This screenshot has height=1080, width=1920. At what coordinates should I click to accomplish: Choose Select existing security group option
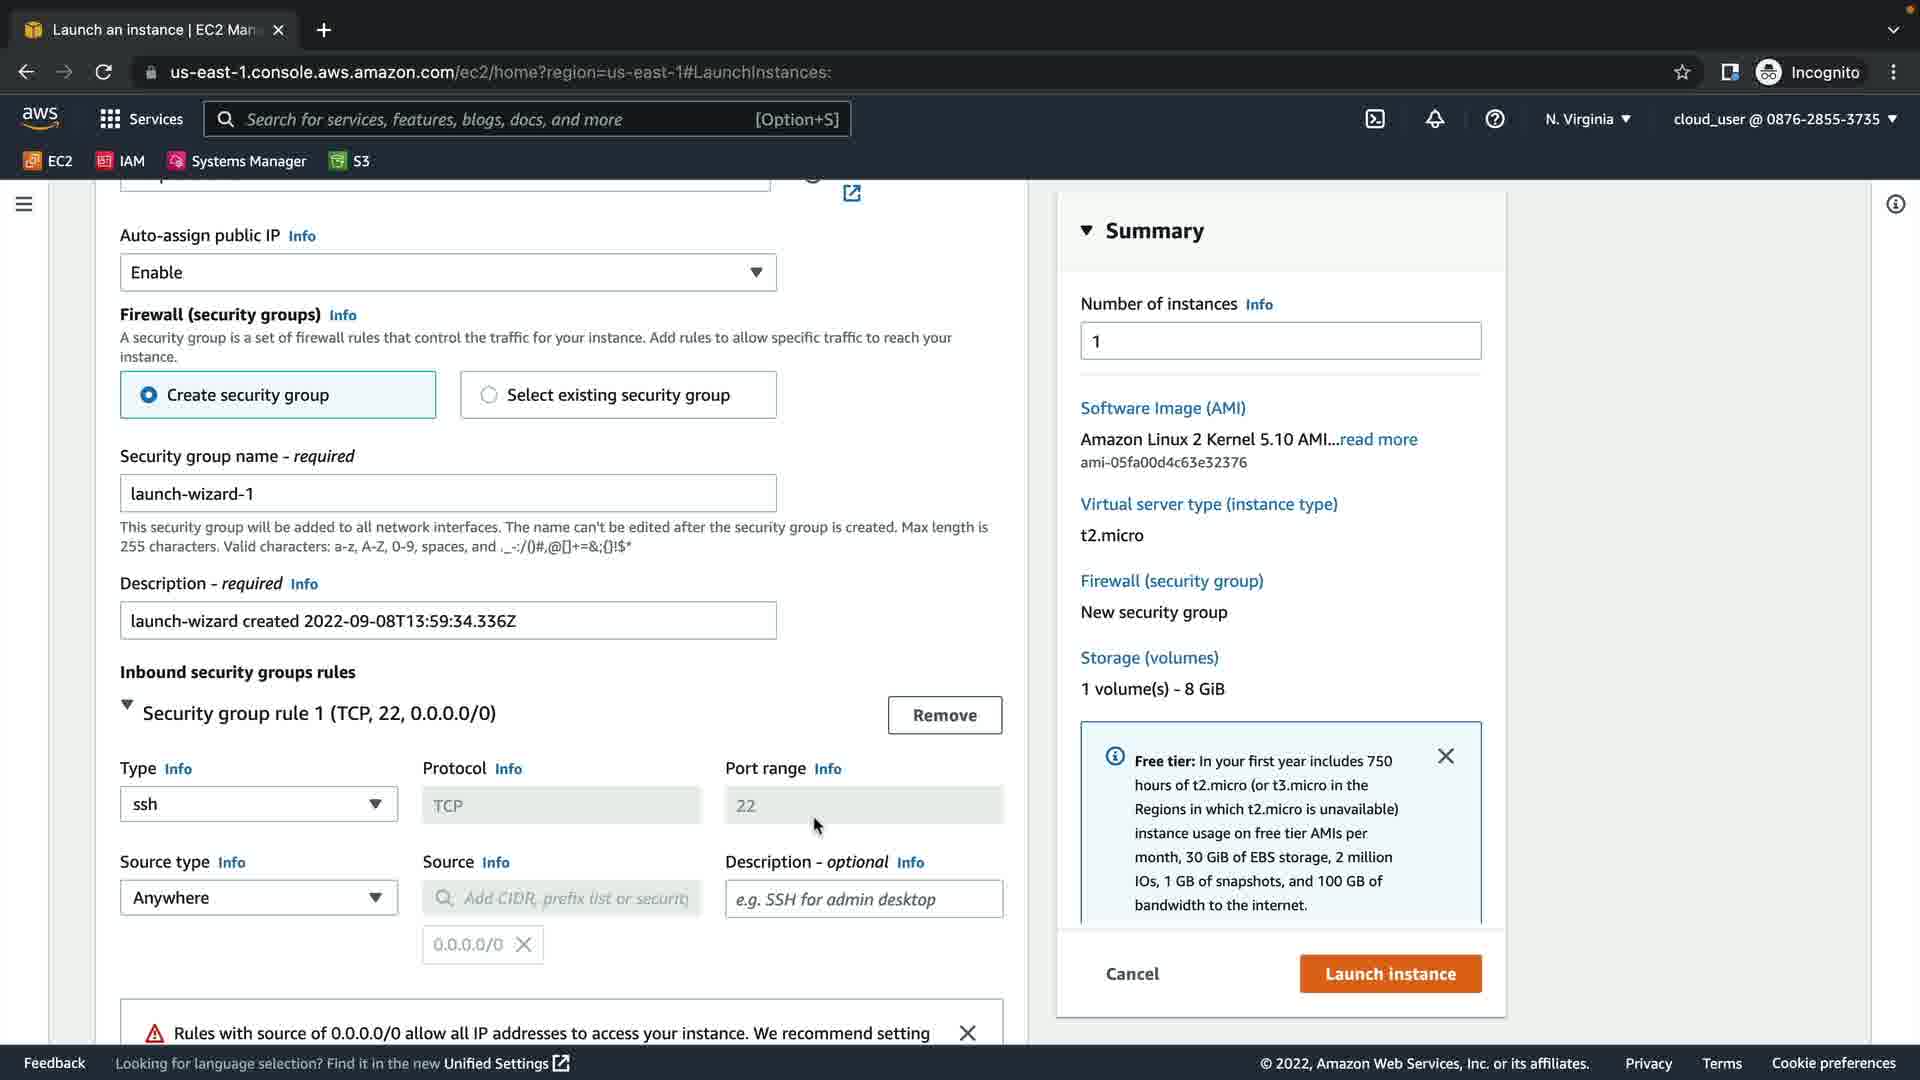pos(489,395)
